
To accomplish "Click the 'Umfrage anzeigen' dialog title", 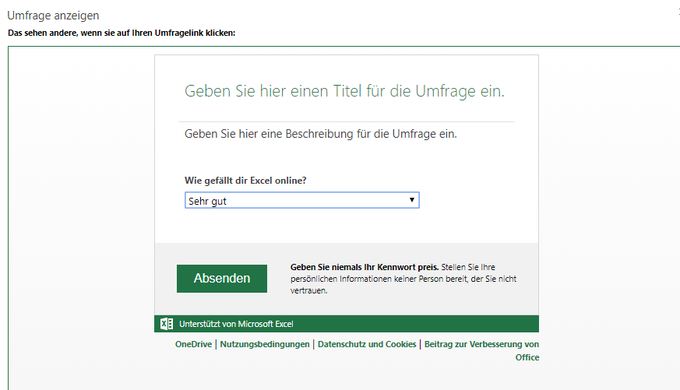I will tap(53, 15).
